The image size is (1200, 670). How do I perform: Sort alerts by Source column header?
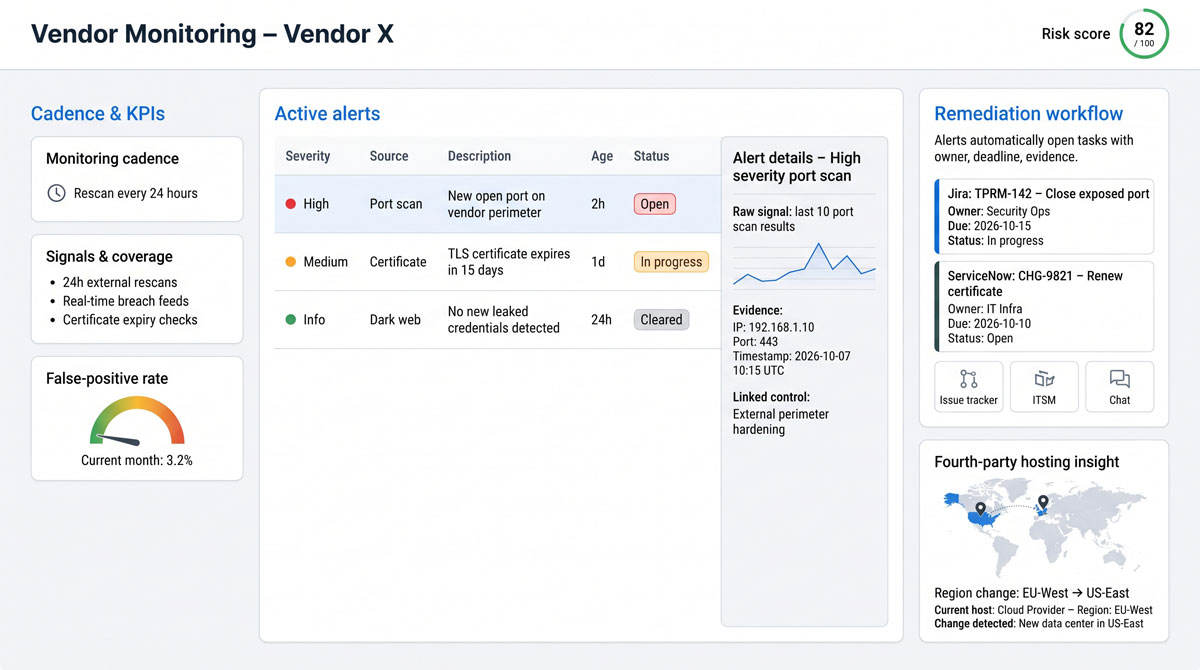[389, 156]
